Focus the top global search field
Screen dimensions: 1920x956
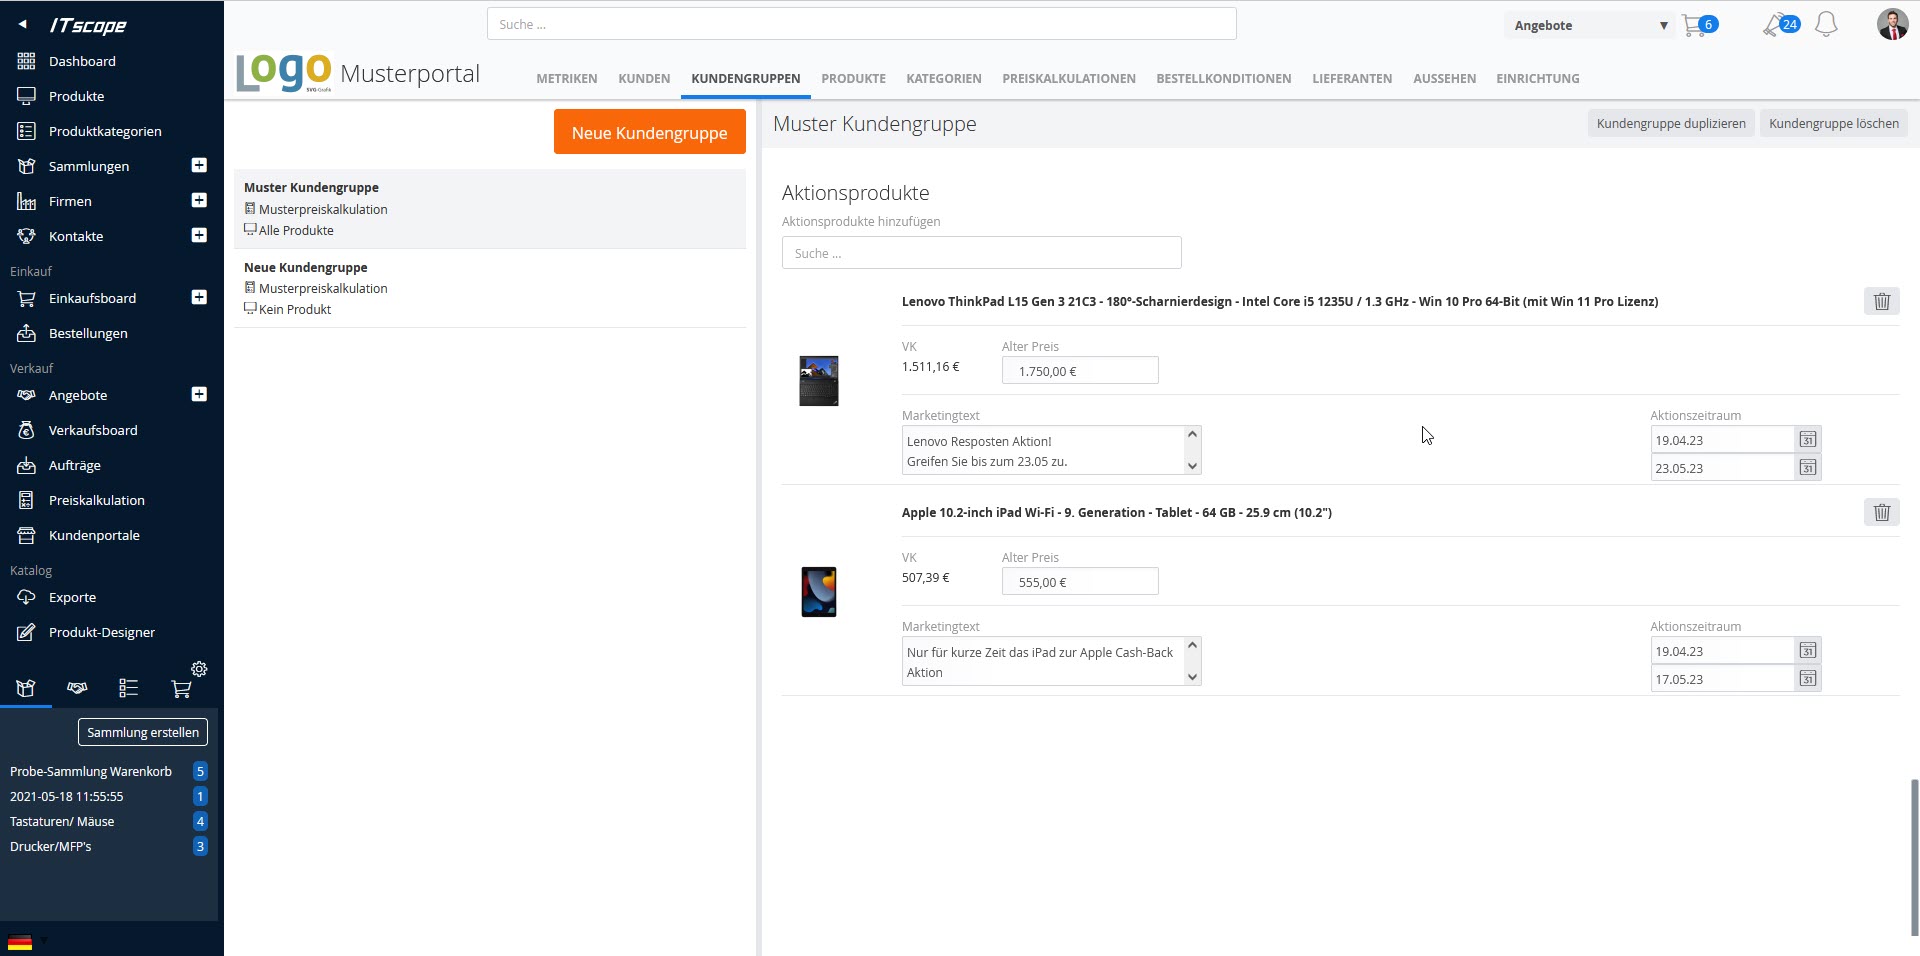[x=861, y=24]
